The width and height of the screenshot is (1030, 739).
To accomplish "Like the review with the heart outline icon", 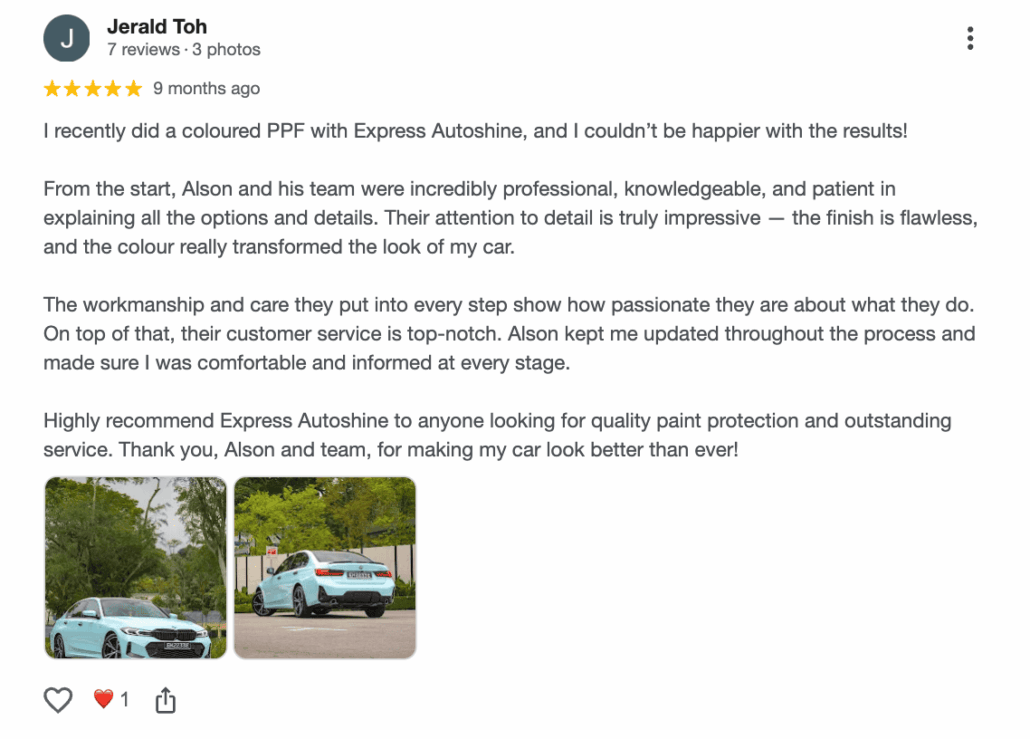I will [58, 700].
